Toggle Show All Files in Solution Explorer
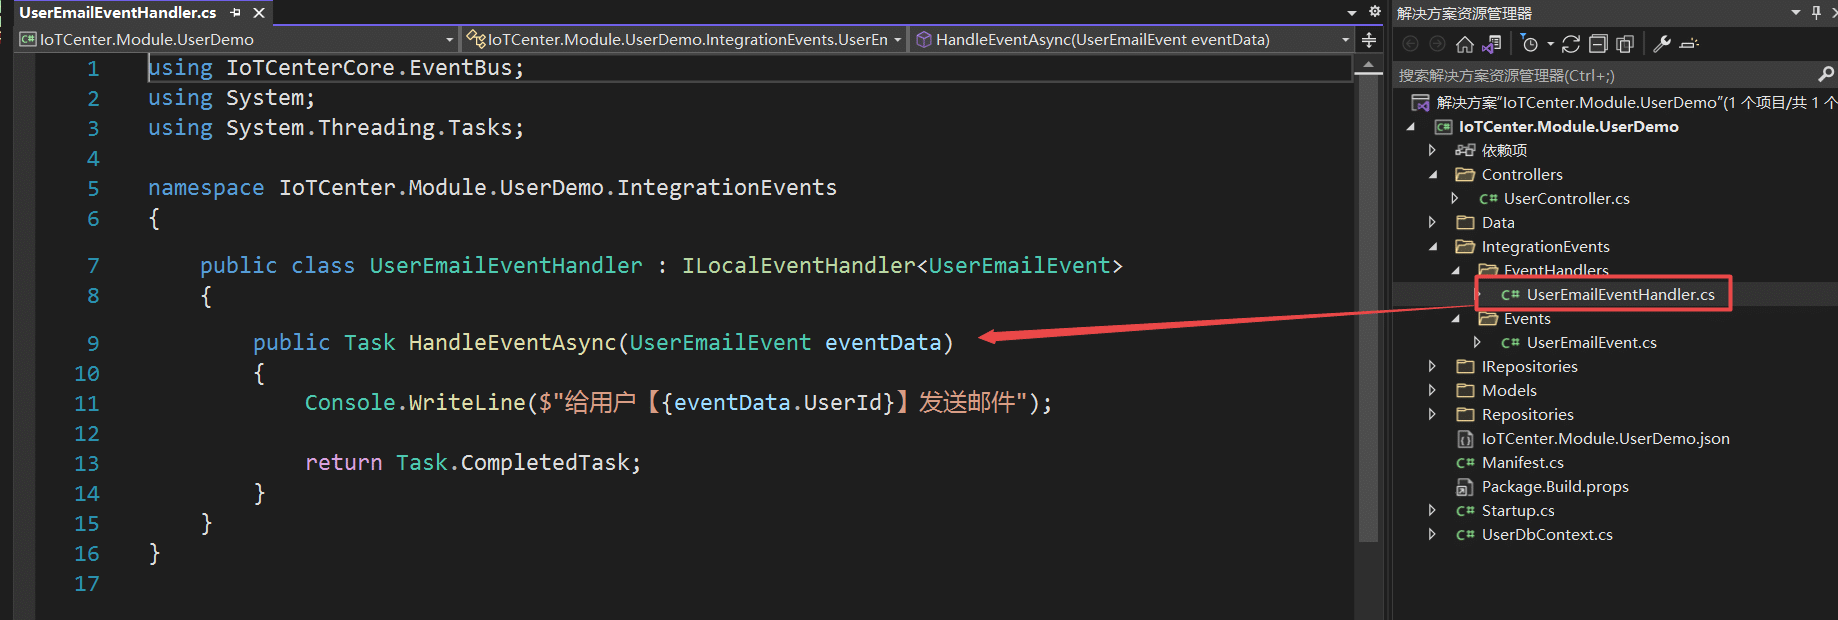 pyautogui.click(x=1625, y=44)
